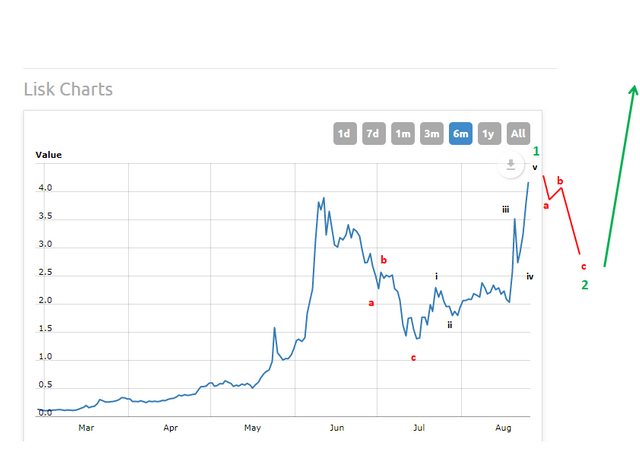Viewport: 640px width, 451px height.
Task: Switch chart to 1y range
Action: [x=489, y=133]
